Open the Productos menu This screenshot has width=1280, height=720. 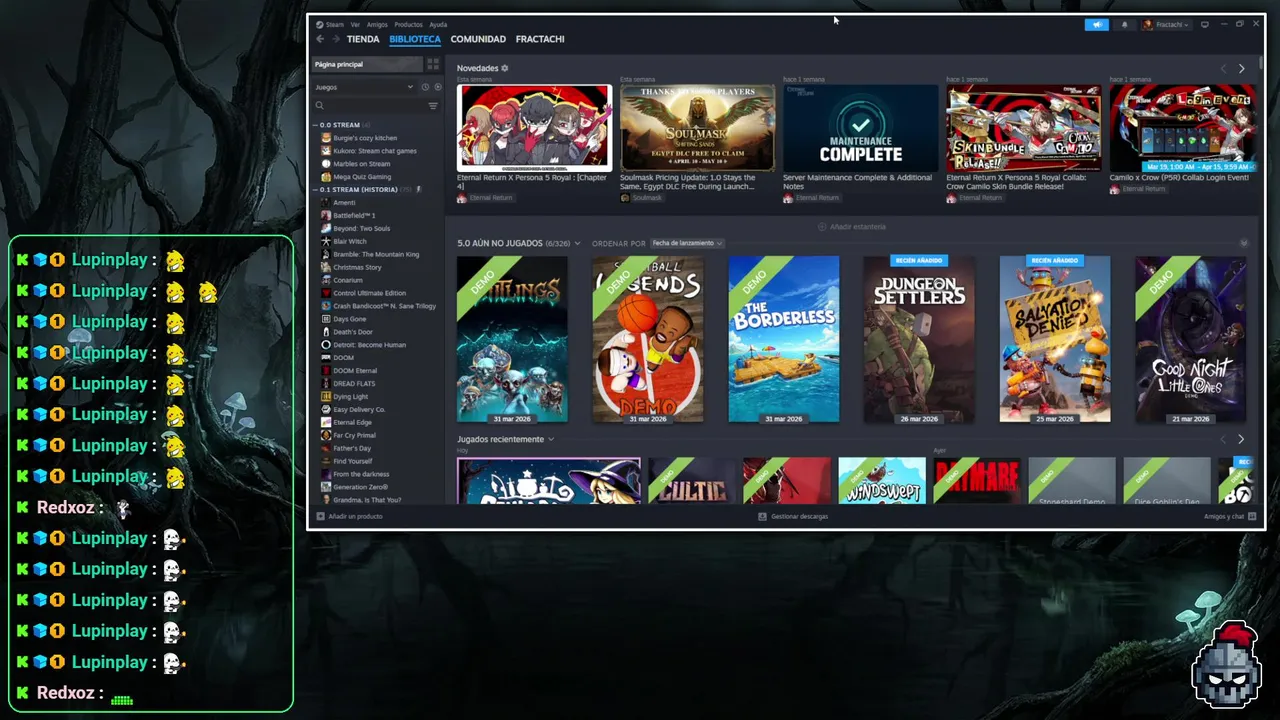pos(408,24)
